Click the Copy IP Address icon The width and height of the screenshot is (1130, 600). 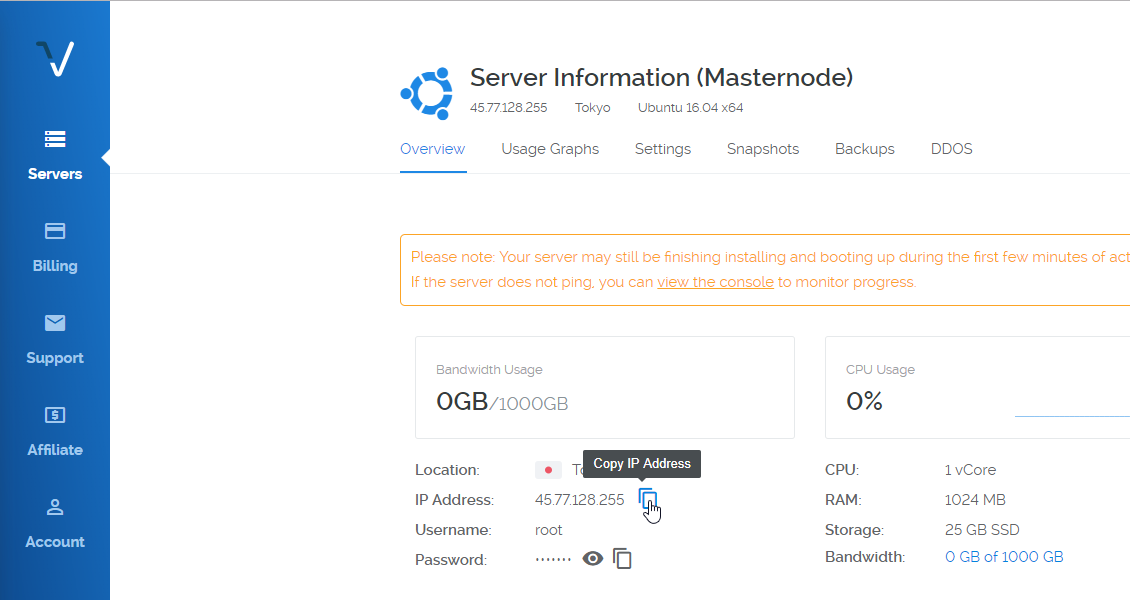pyautogui.click(x=648, y=499)
